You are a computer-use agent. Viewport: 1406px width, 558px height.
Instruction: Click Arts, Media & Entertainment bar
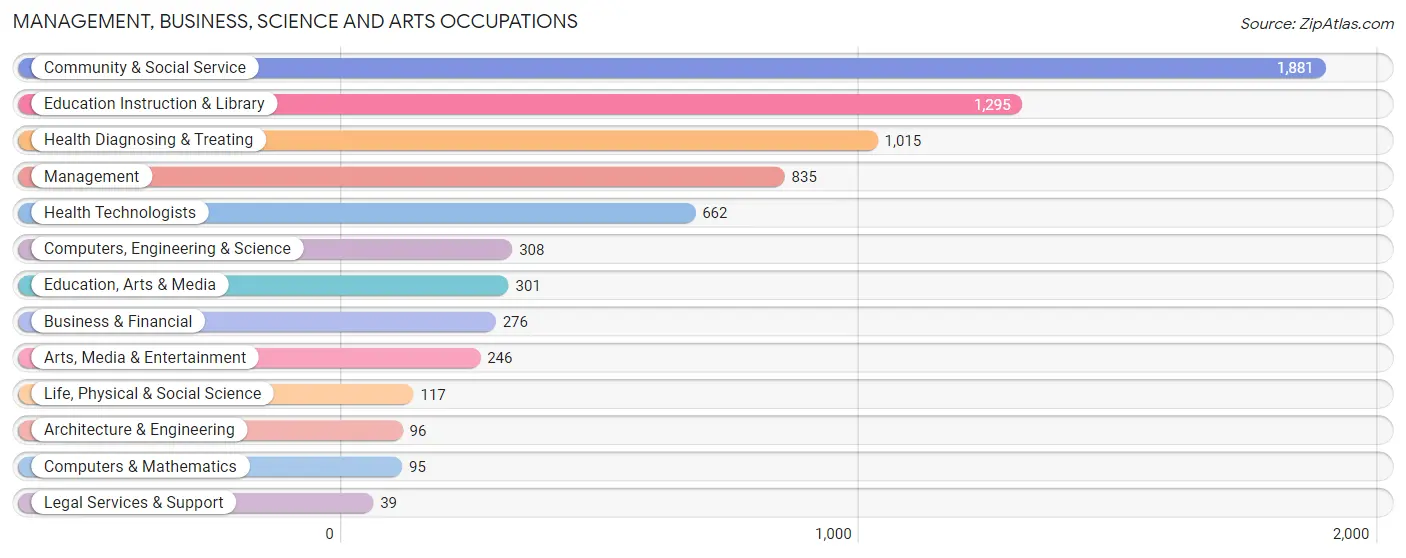pos(248,358)
